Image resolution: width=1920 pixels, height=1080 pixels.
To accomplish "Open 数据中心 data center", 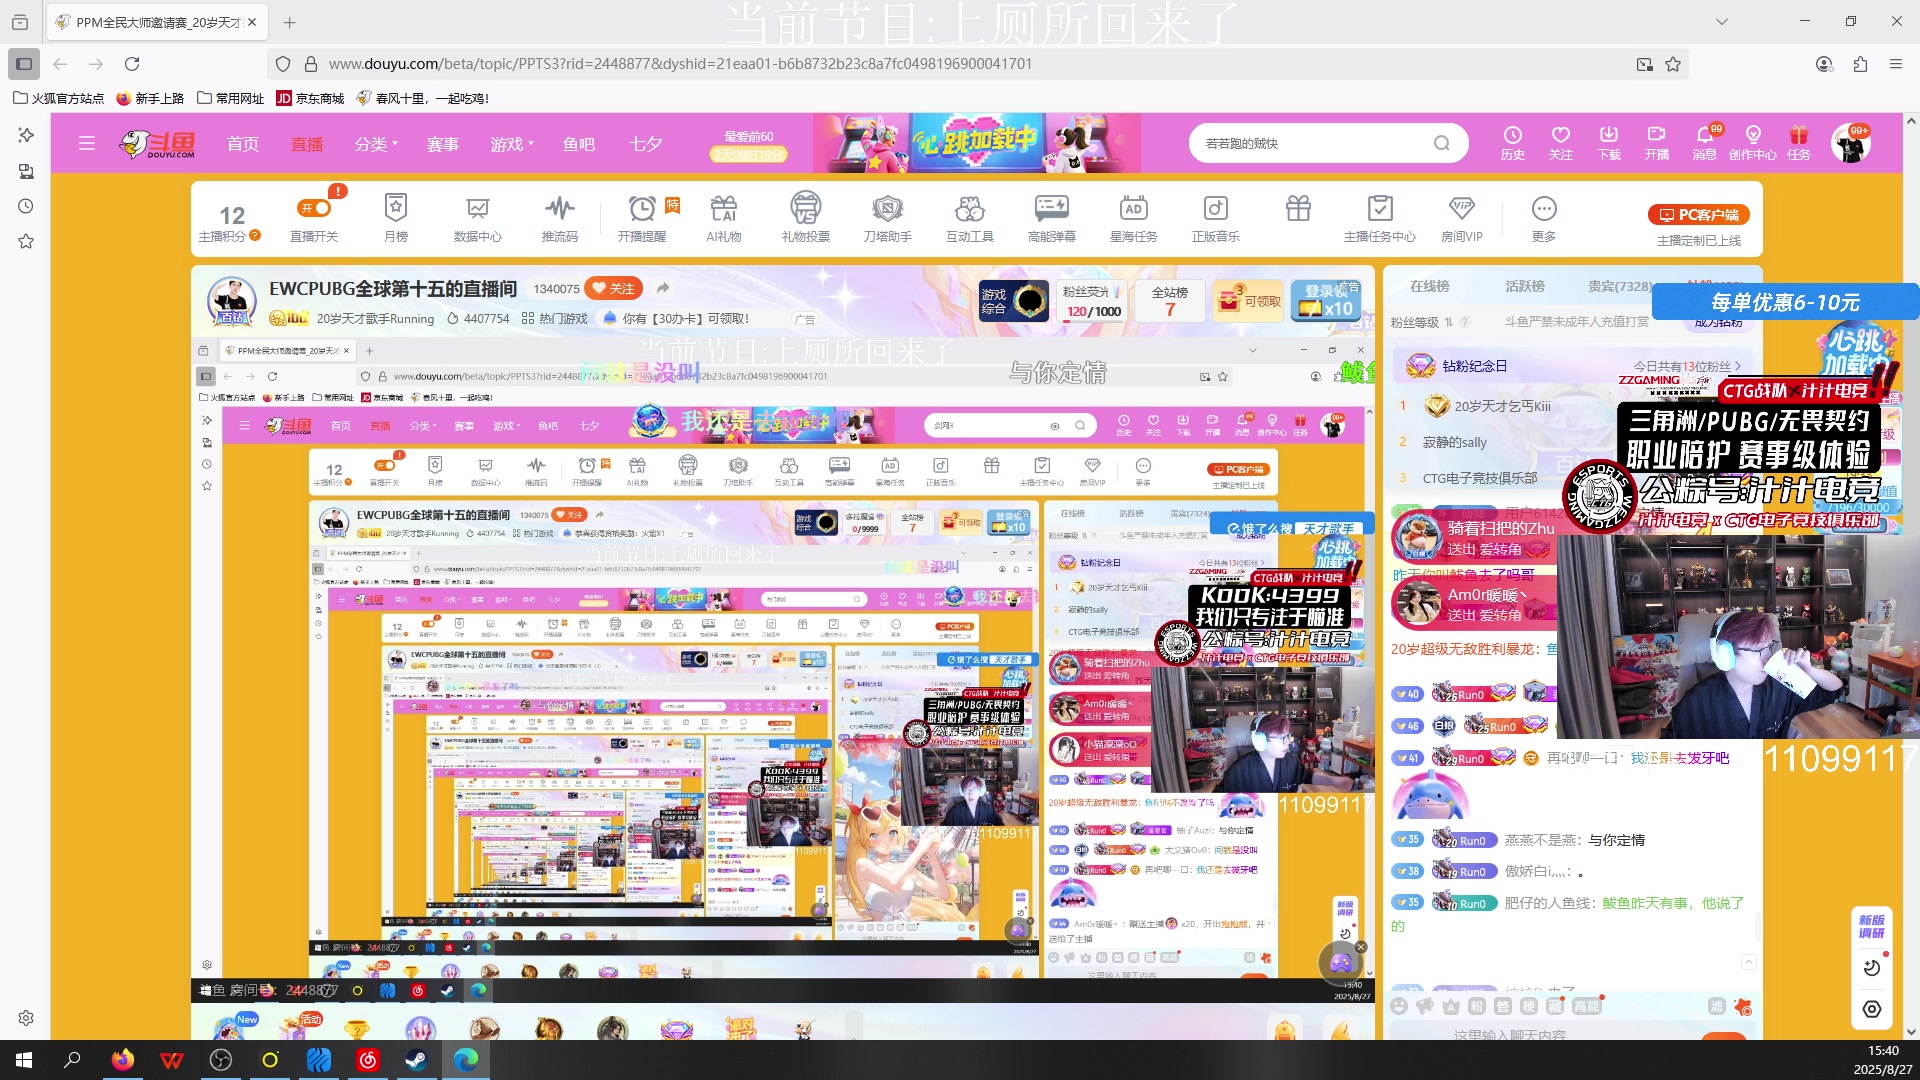I will [x=478, y=218].
